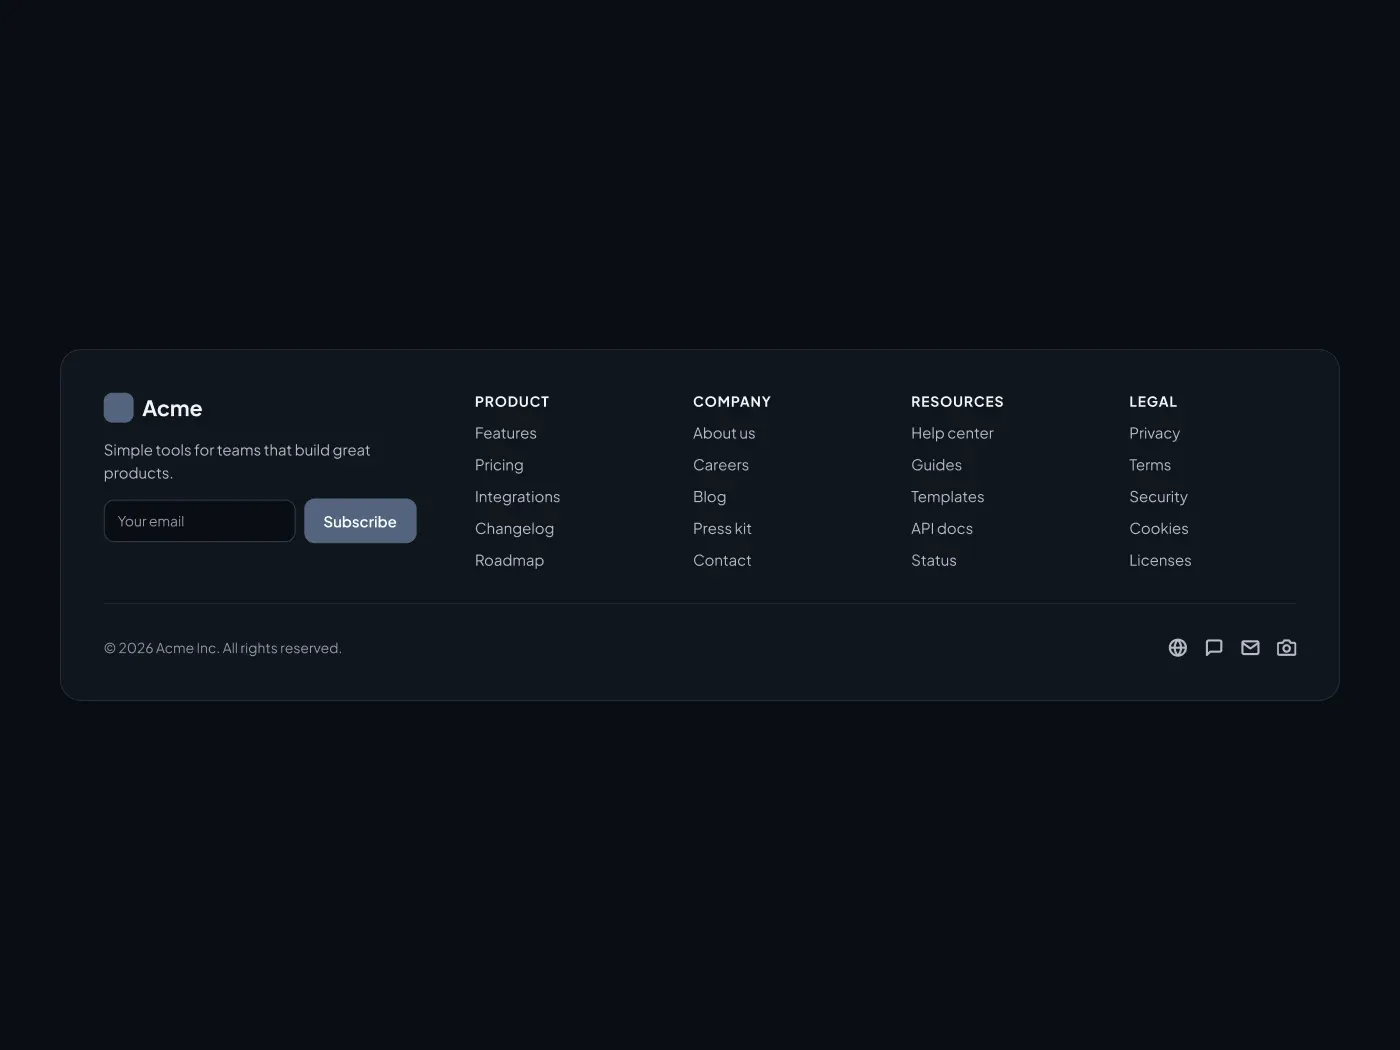Click the PRODUCT column heading
1400x1050 pixels.
point(512,402)
